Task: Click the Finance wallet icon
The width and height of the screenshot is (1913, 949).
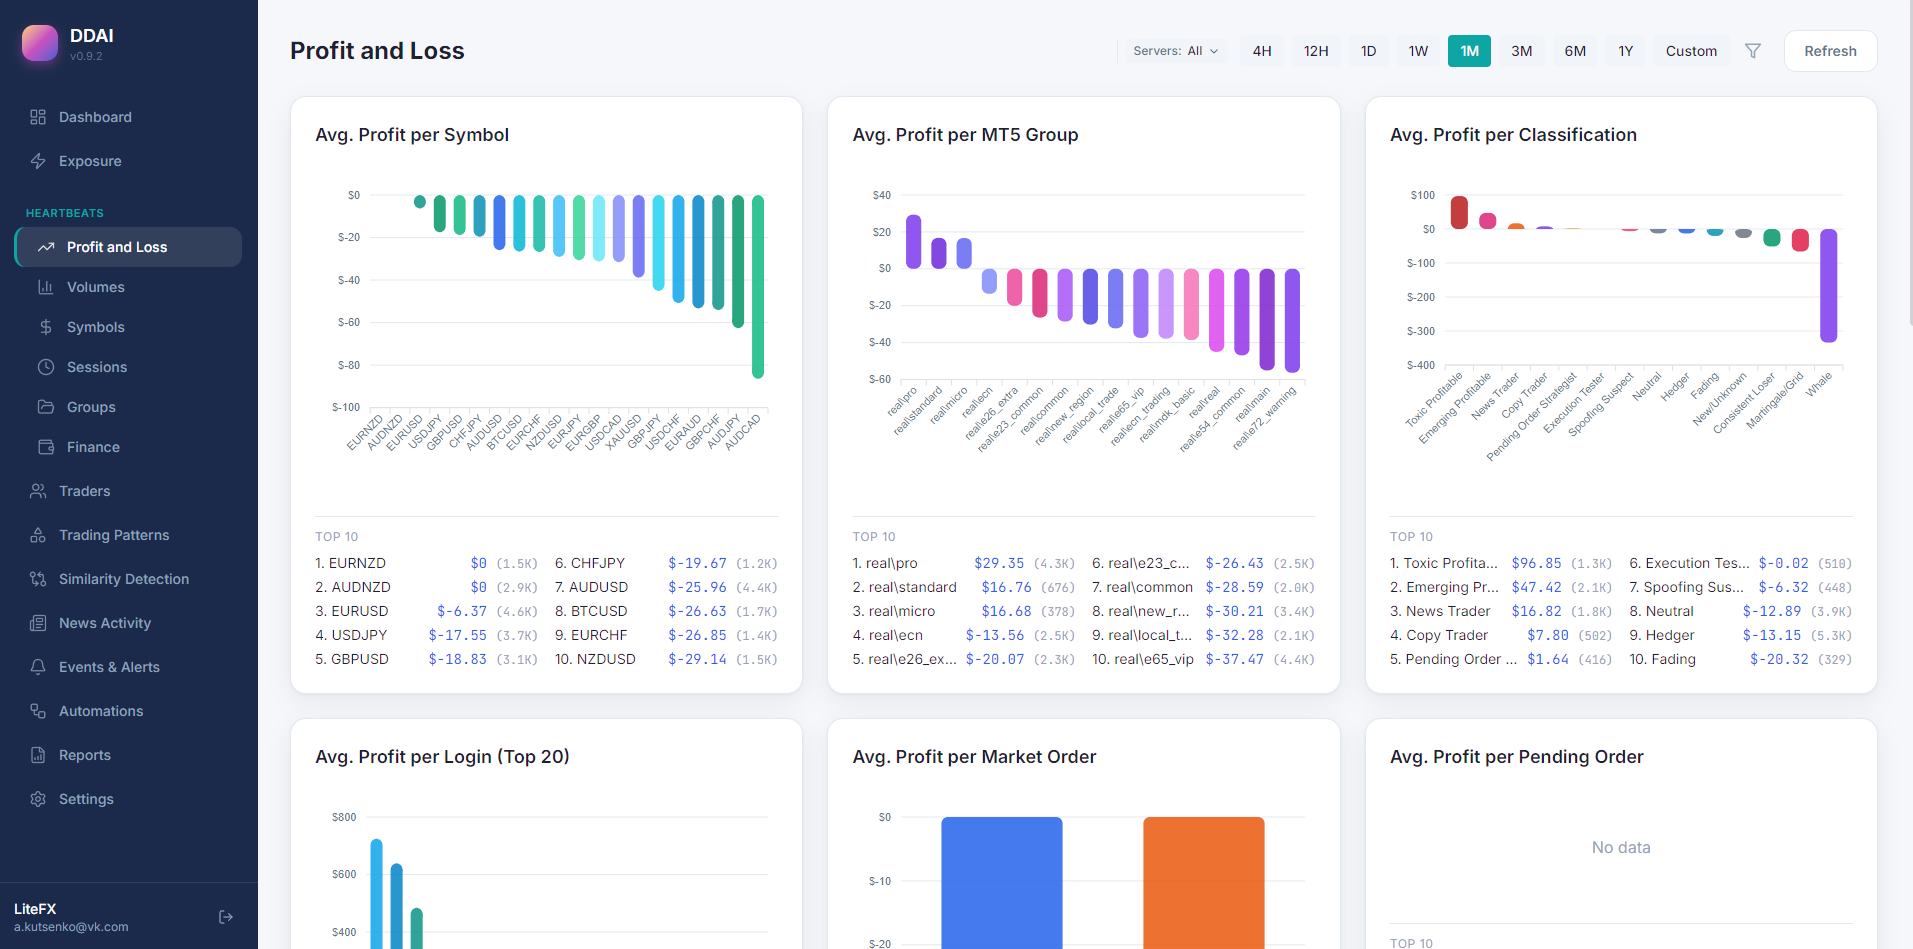Action: pyautogui.click(x=46, y=447)
